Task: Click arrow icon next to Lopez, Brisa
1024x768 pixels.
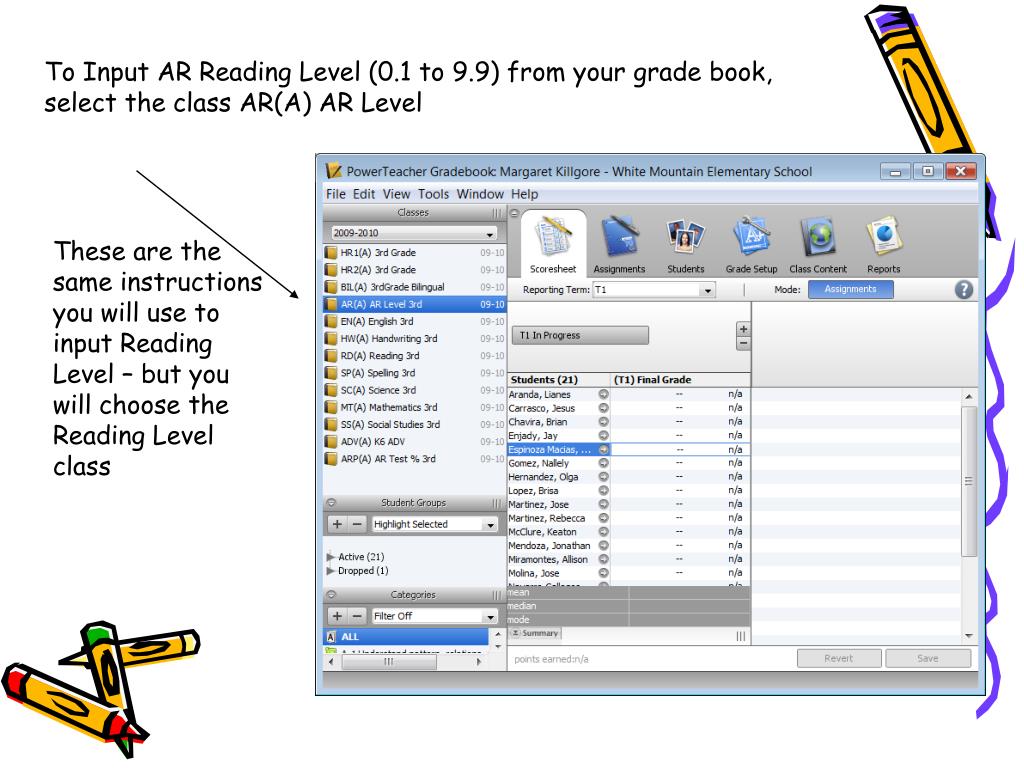Action: pyautogui.click(x=603, y=490)
